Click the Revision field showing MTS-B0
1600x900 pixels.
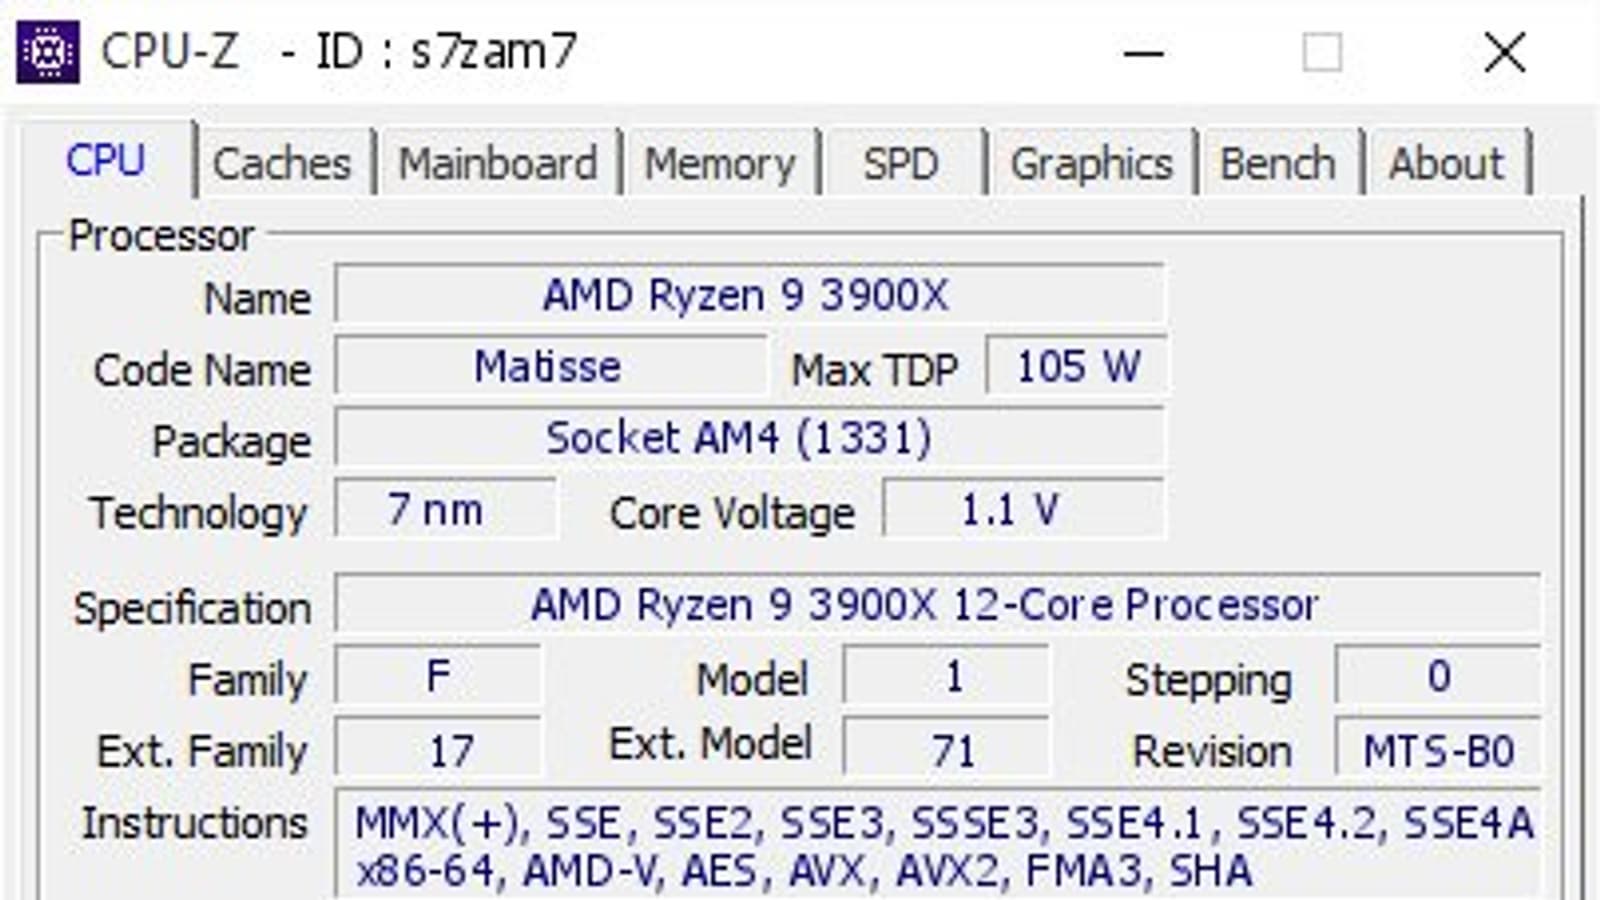click(1437, 750)
